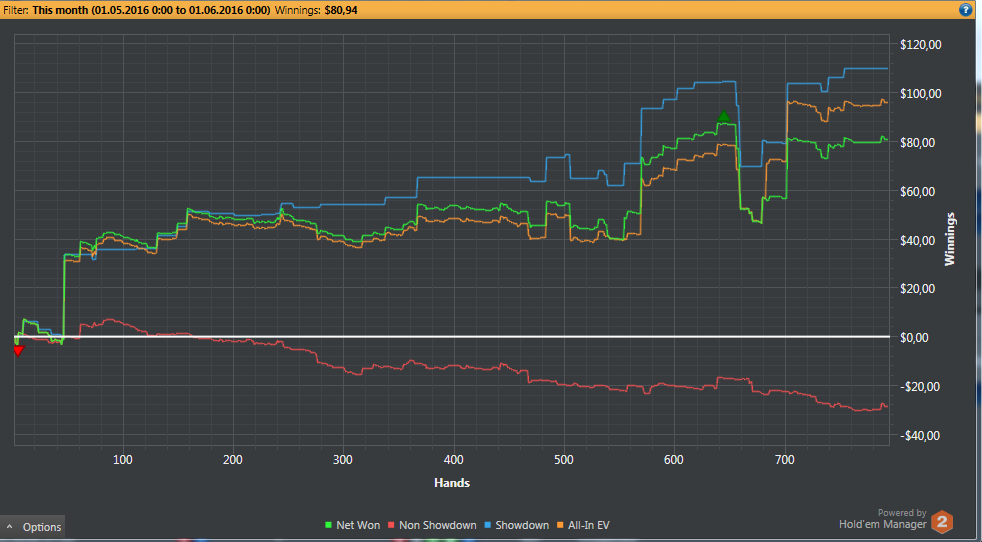Click the Winnings axis title

950,239
